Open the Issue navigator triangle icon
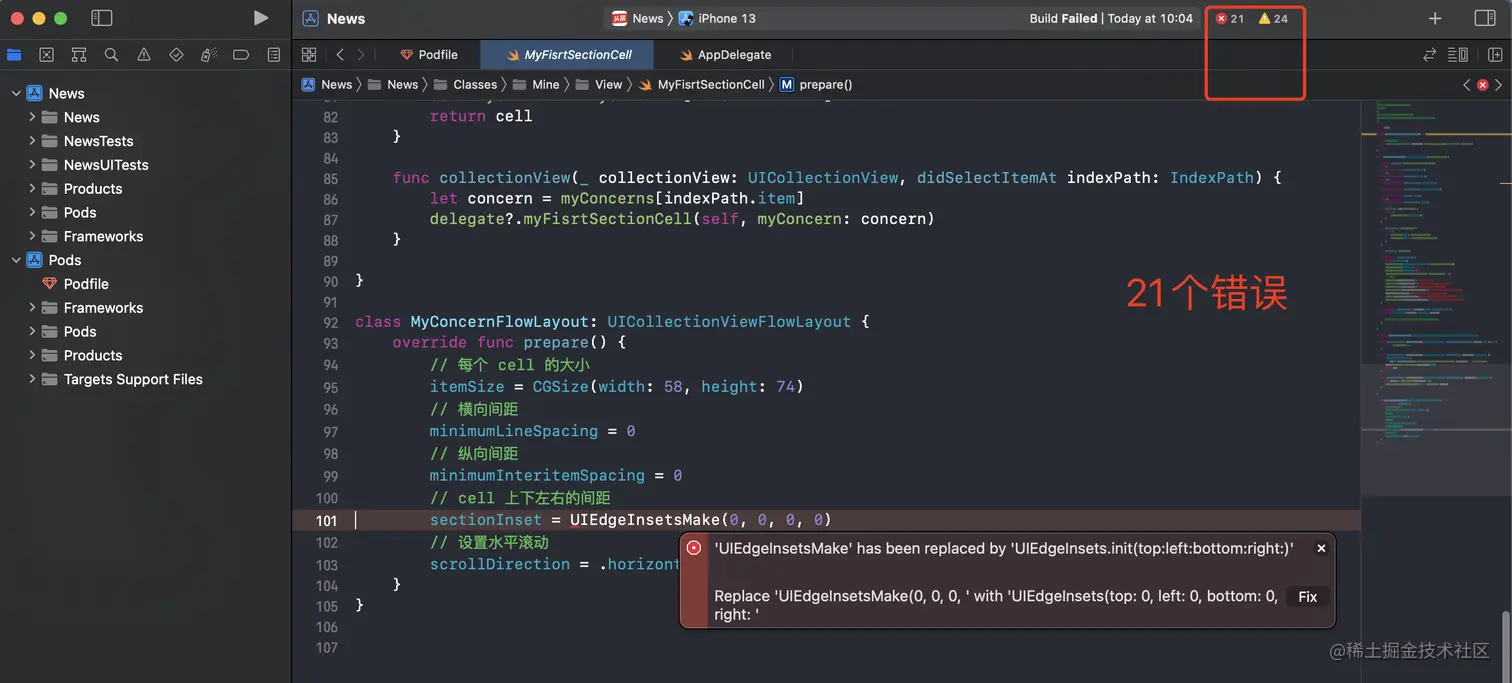Viewport: 1512px width, 683px height. pyautogui.click(x=144, y=55)
